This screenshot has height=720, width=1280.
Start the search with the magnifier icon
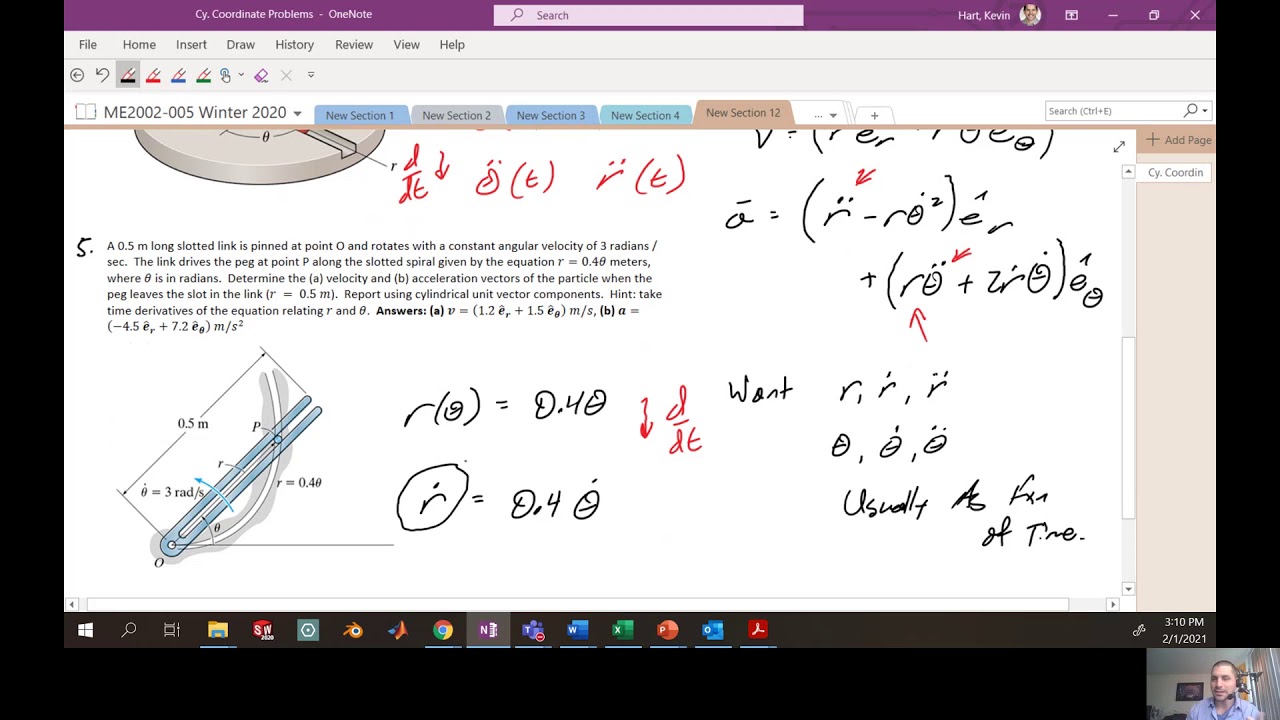(1190, 111)
